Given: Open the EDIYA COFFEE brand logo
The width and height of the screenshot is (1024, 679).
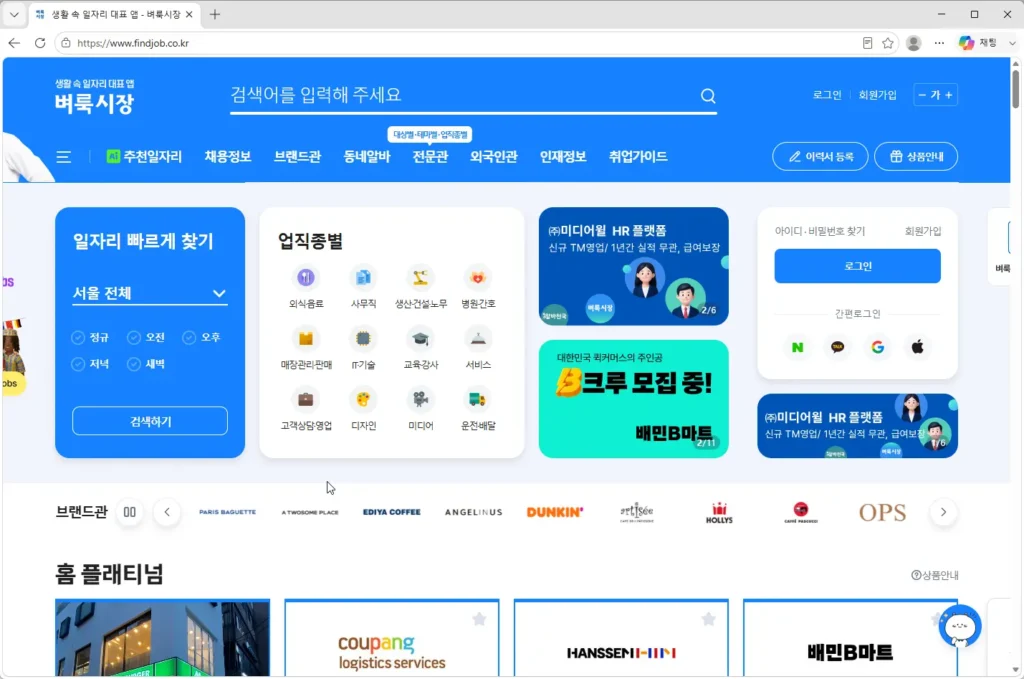Looking at the screenshot, I should point(392,512).
